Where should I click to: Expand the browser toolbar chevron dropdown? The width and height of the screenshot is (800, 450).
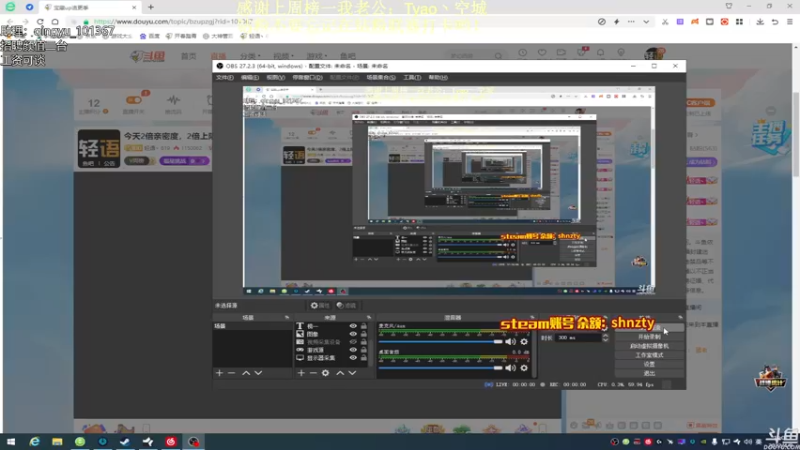(x=646, y=22)
